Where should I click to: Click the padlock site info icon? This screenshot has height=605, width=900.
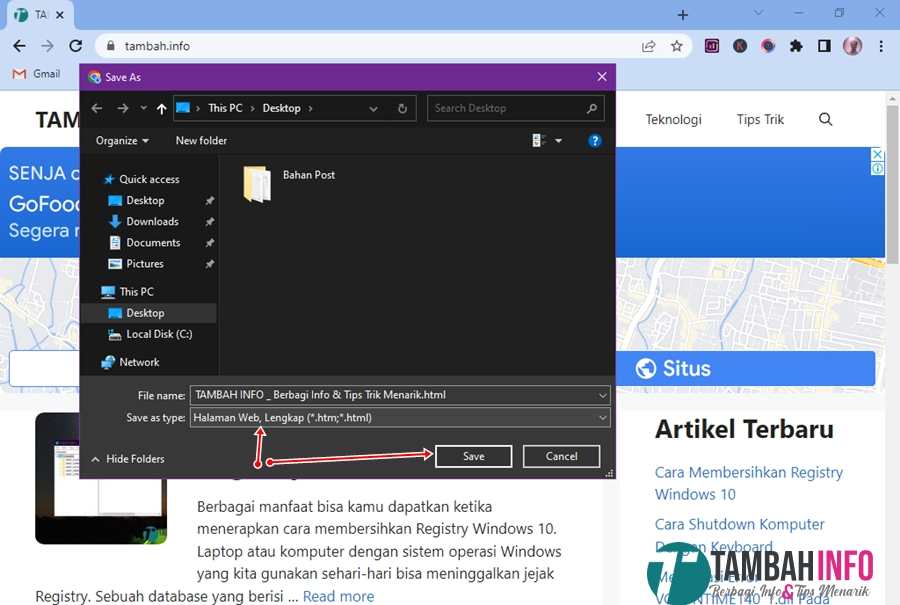pos(111,46)
